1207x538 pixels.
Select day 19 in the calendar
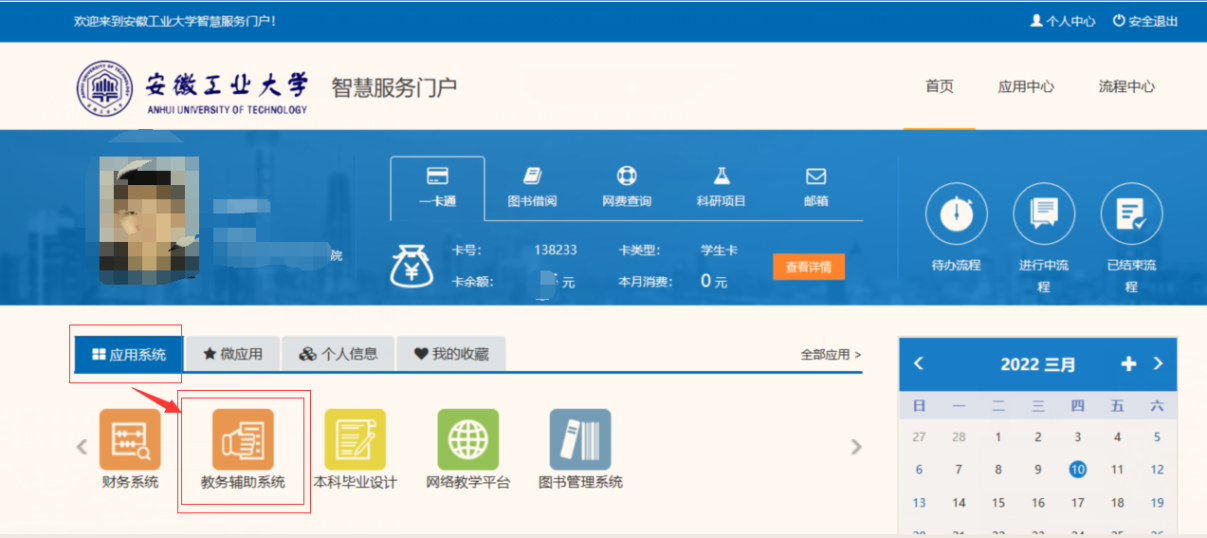click(1157, 503)
